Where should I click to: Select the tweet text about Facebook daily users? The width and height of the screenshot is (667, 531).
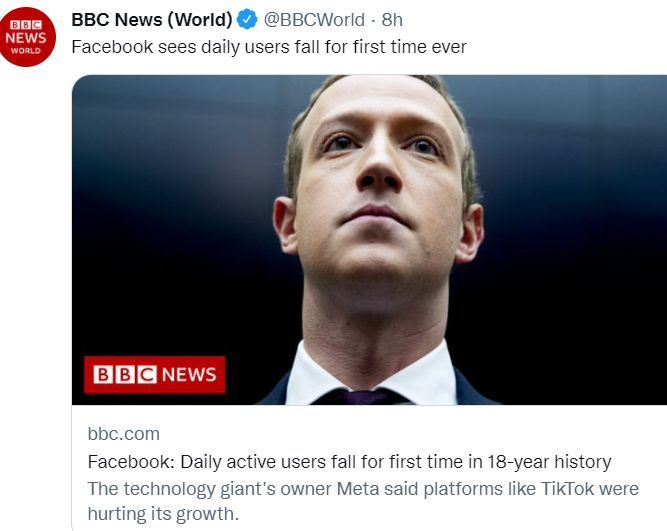(268, 47)
